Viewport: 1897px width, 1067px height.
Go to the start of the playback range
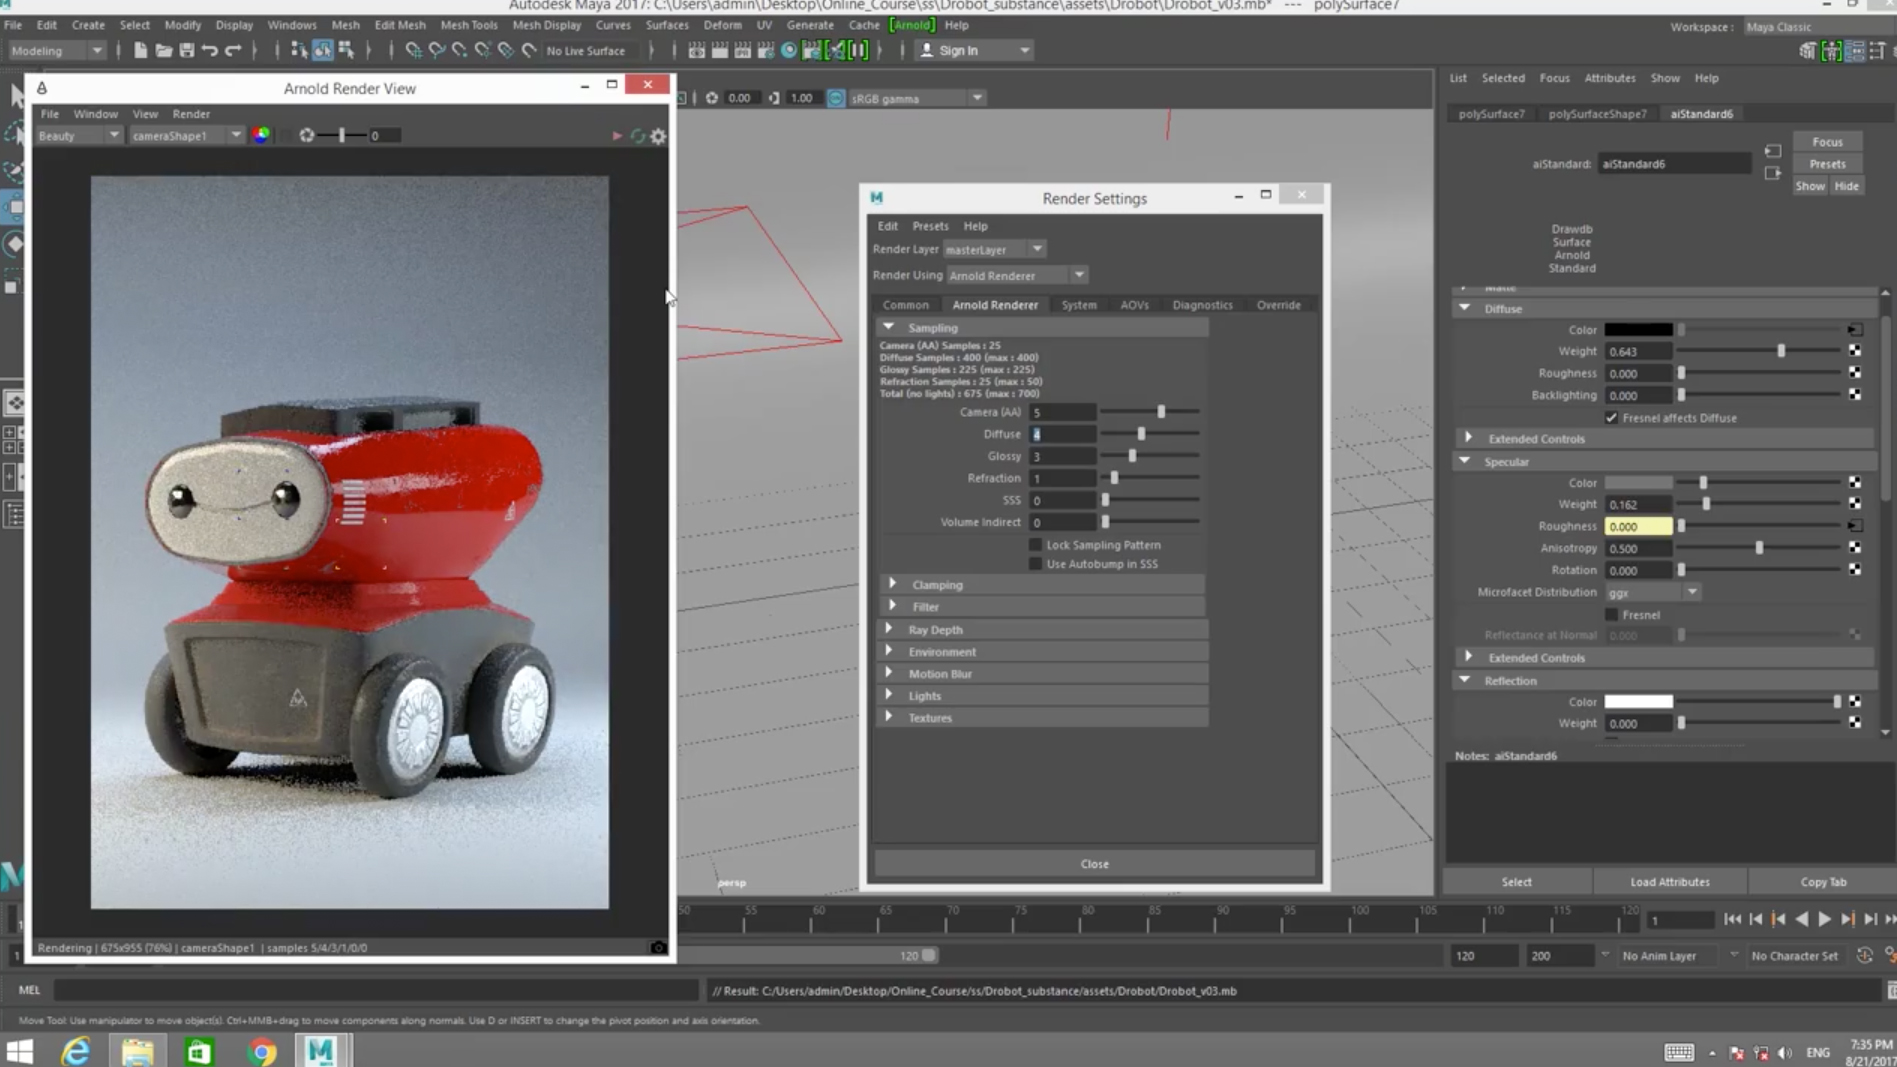(x=1732, y=920)
